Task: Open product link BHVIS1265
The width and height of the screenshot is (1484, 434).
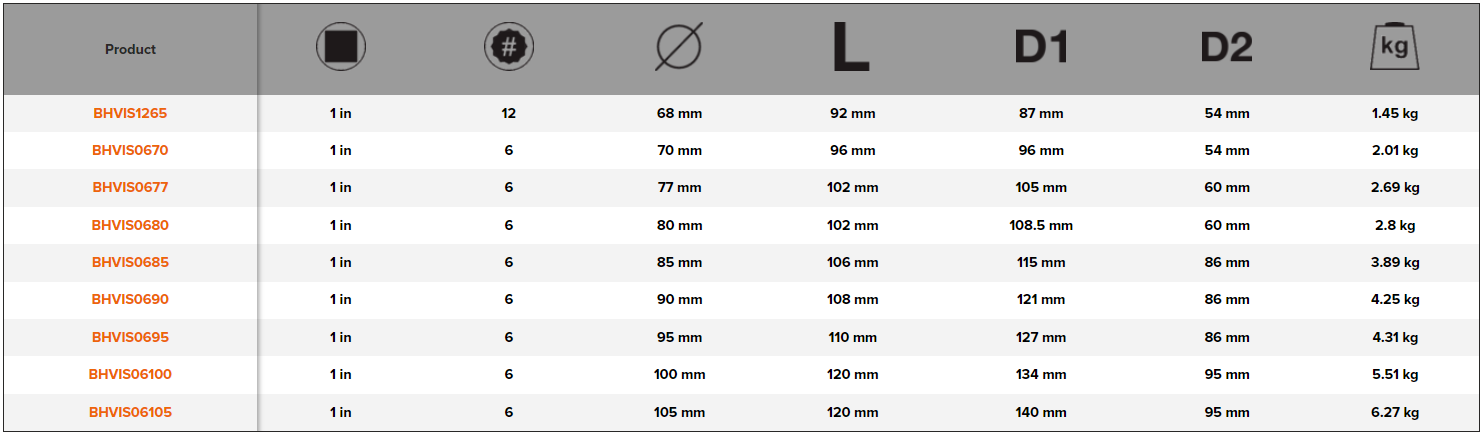Action: [130, 113]
